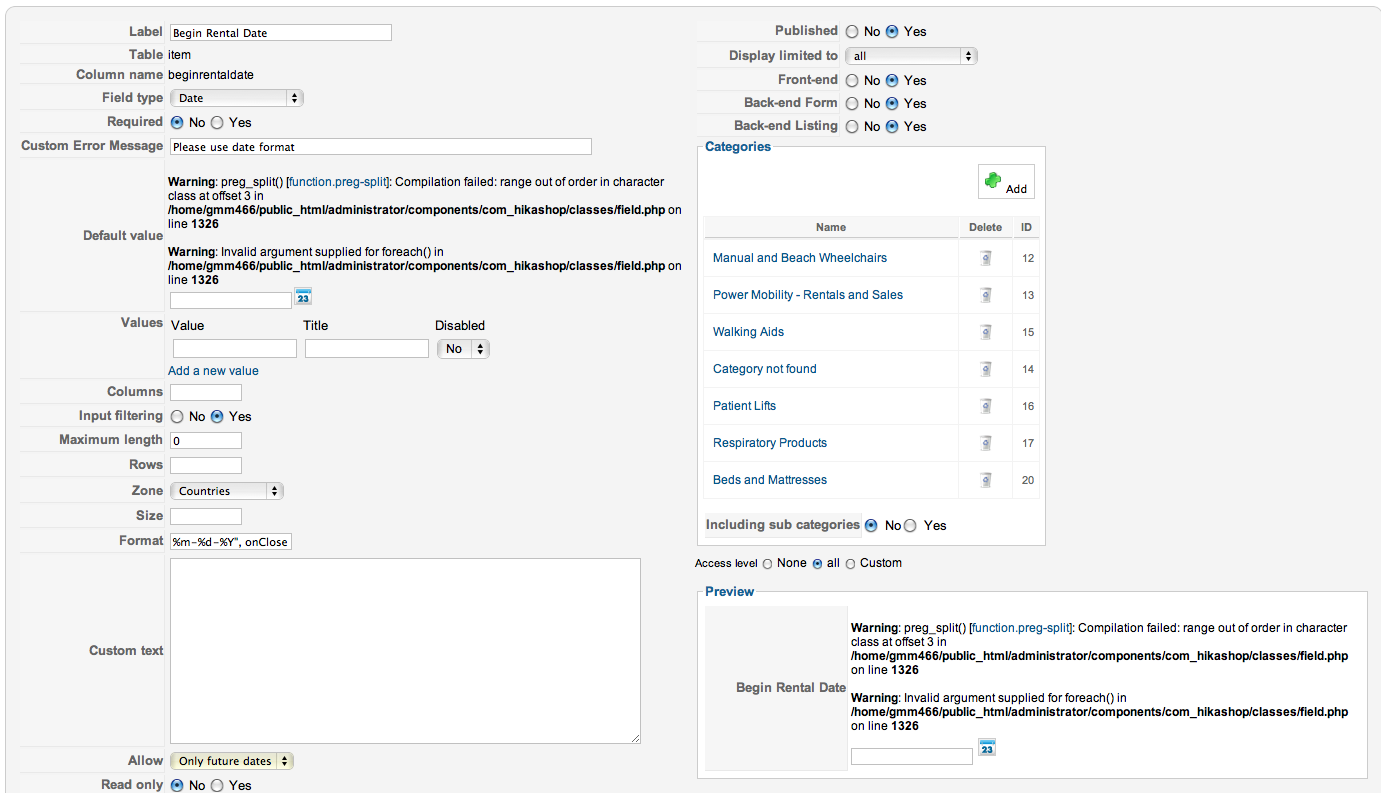Open the Field type dropdown
1381x793 pixels.
[x=237, y=98]
